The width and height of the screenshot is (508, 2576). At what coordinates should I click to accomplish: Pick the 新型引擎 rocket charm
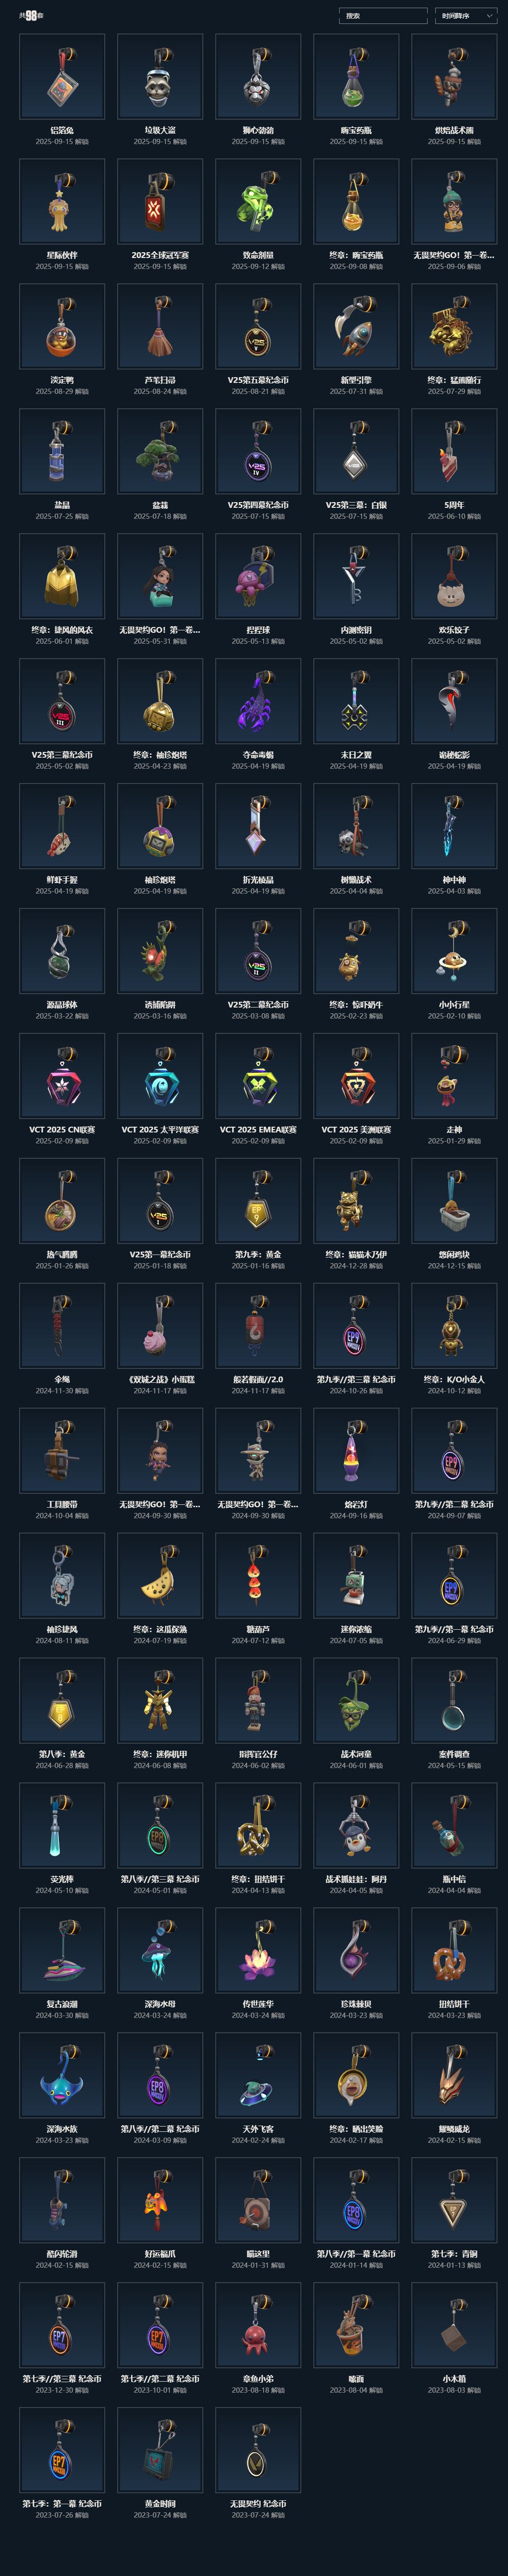[x=356, y=327]
